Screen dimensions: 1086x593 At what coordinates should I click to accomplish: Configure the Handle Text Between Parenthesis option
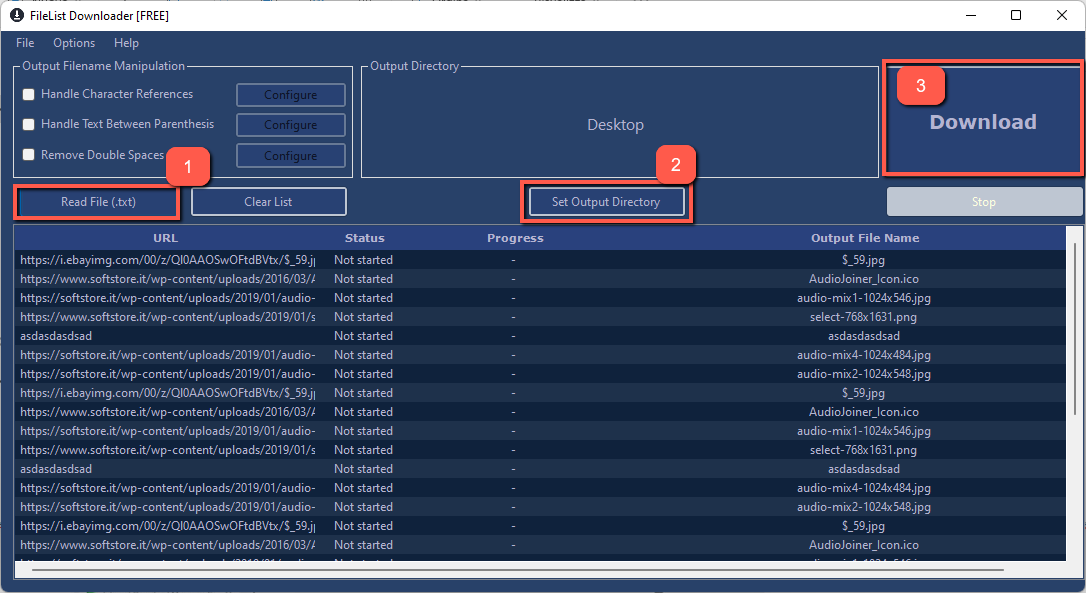(x=290, y=124)
